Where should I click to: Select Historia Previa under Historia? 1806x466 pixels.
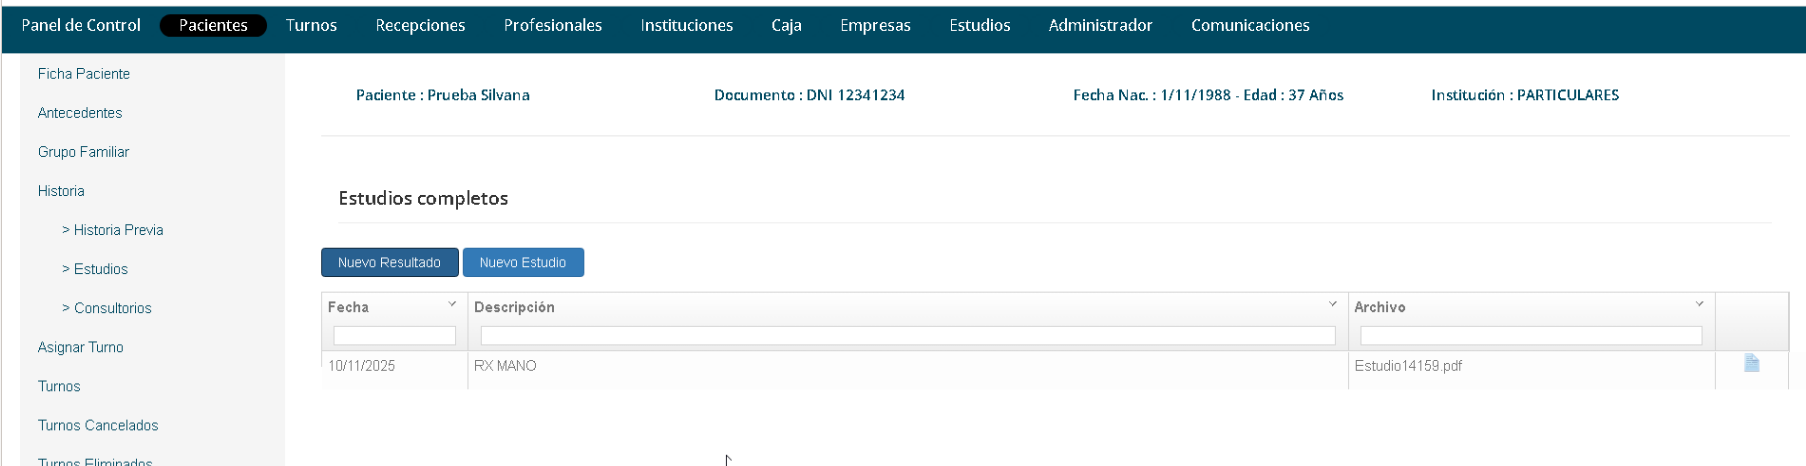pyautogui.click(x=118, y=230)
